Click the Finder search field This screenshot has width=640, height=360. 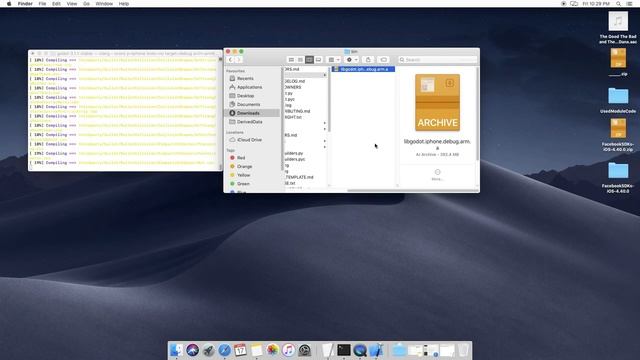437,60
